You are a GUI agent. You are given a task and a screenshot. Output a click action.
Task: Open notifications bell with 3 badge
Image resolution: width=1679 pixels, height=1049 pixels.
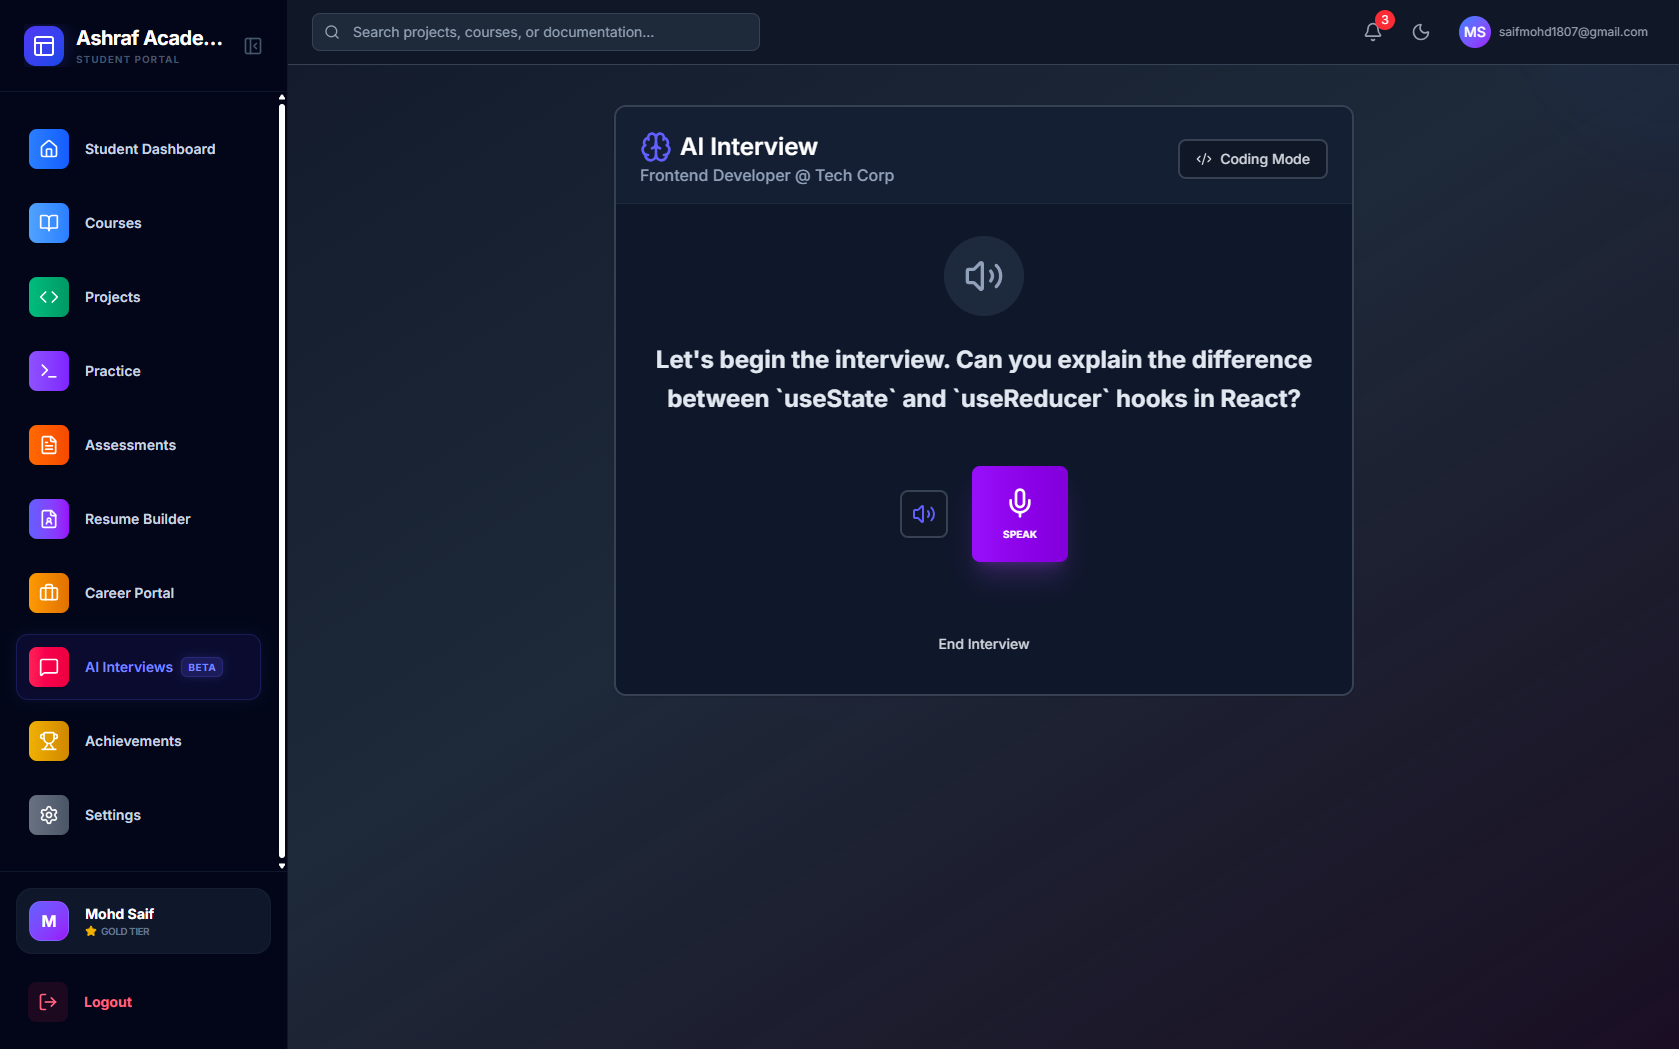coord(1373,32)
